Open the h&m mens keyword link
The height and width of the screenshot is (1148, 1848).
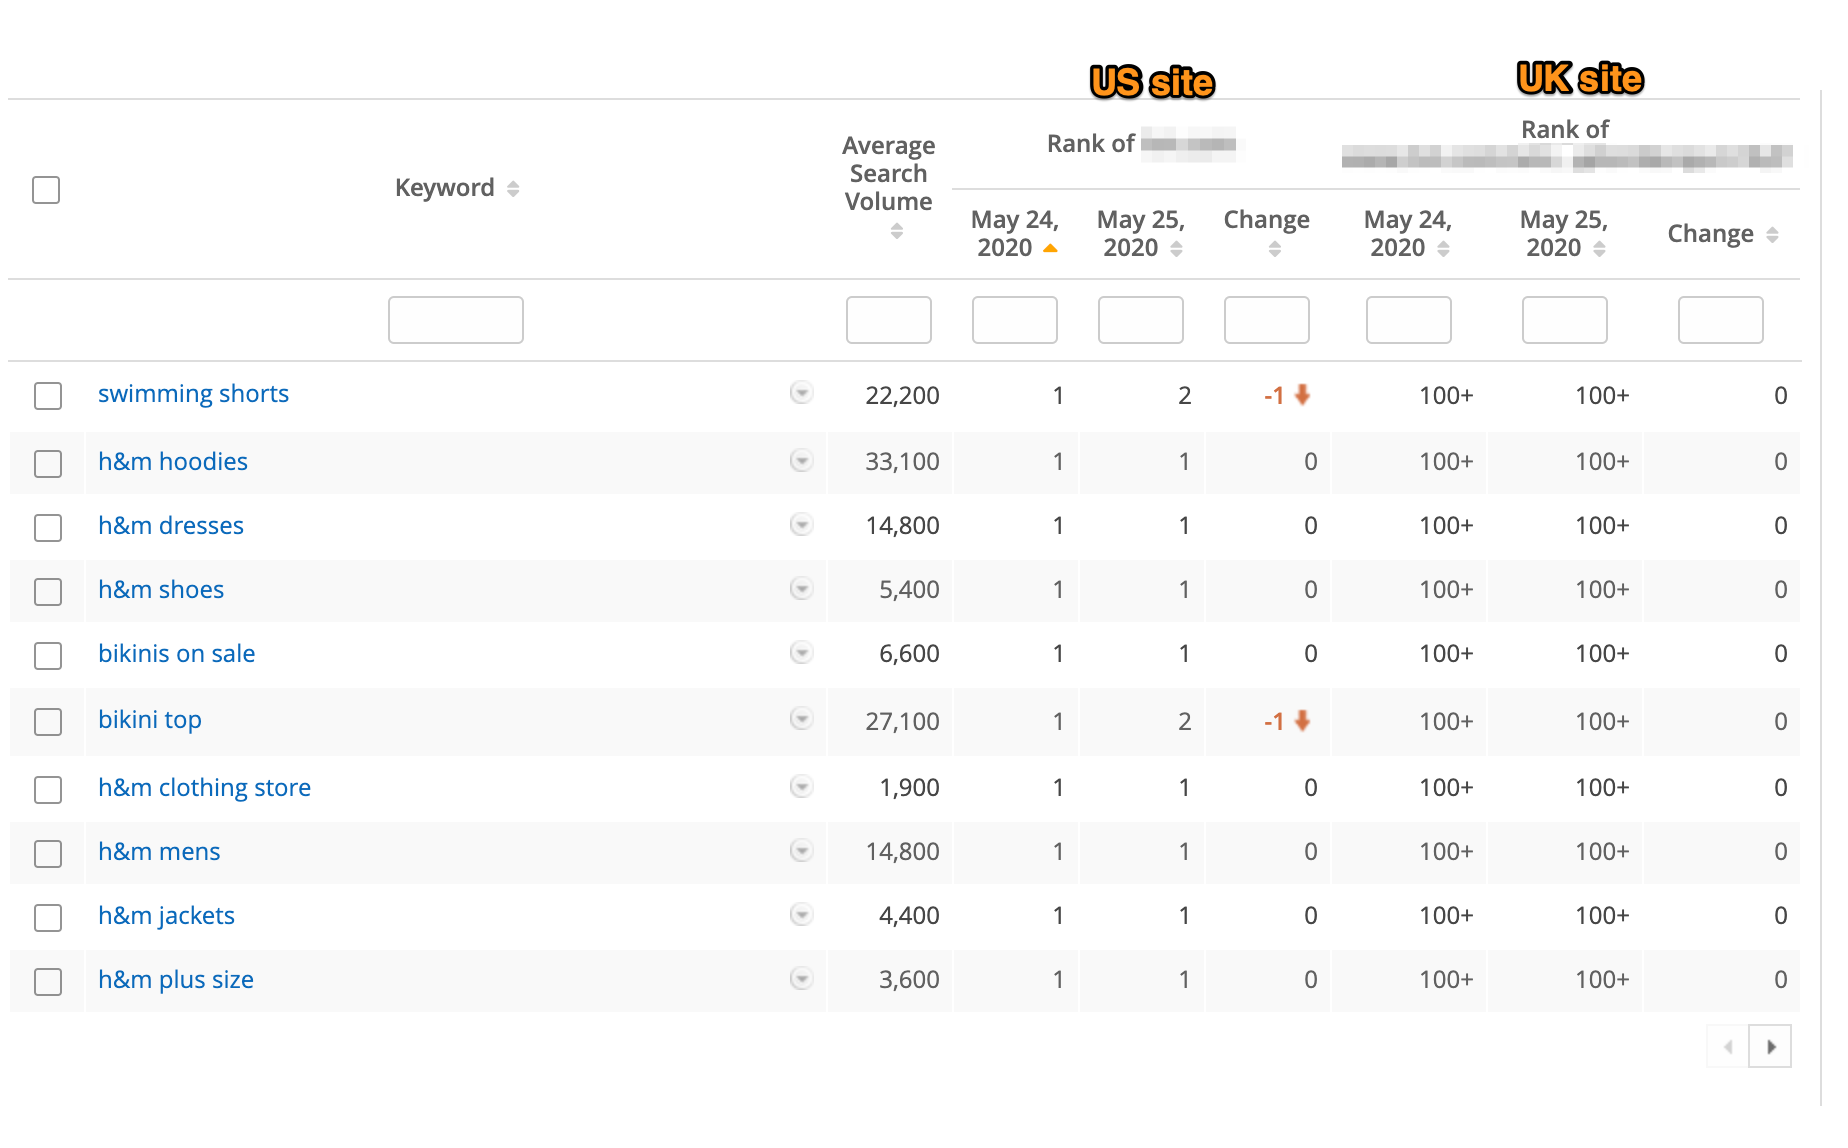[x=159, y=851]
